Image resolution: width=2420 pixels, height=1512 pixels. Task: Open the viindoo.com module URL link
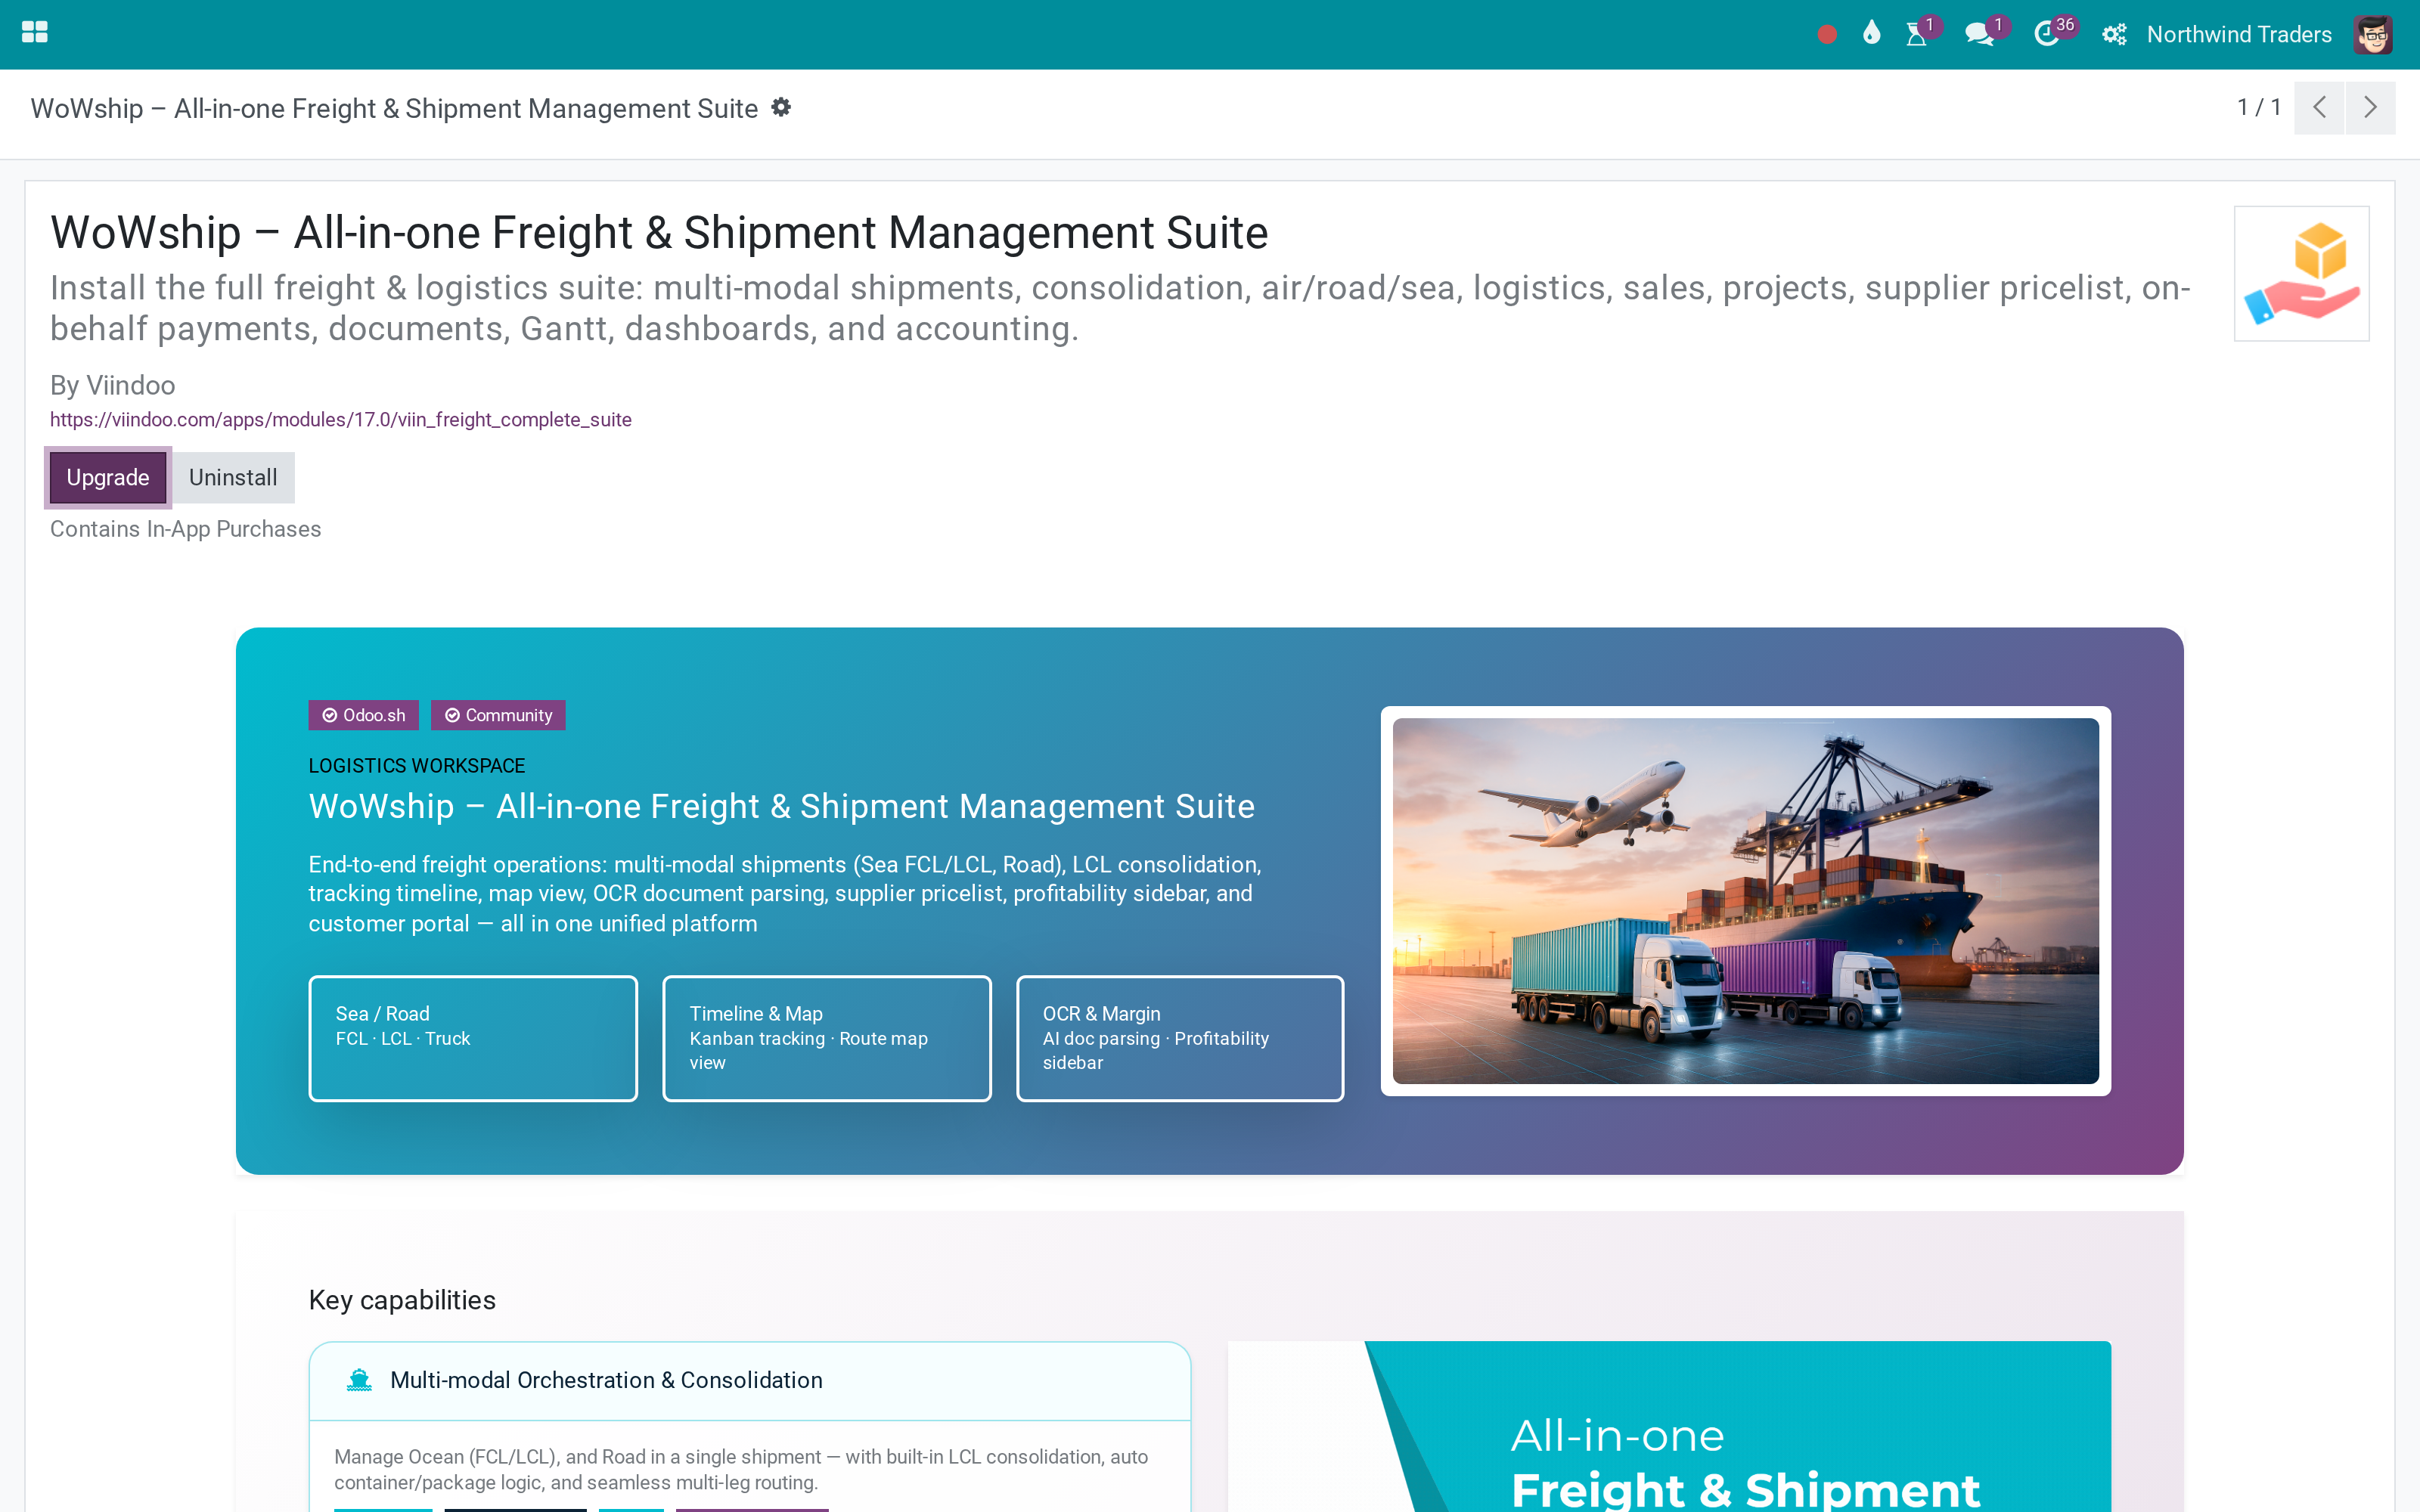click(341, 420)
